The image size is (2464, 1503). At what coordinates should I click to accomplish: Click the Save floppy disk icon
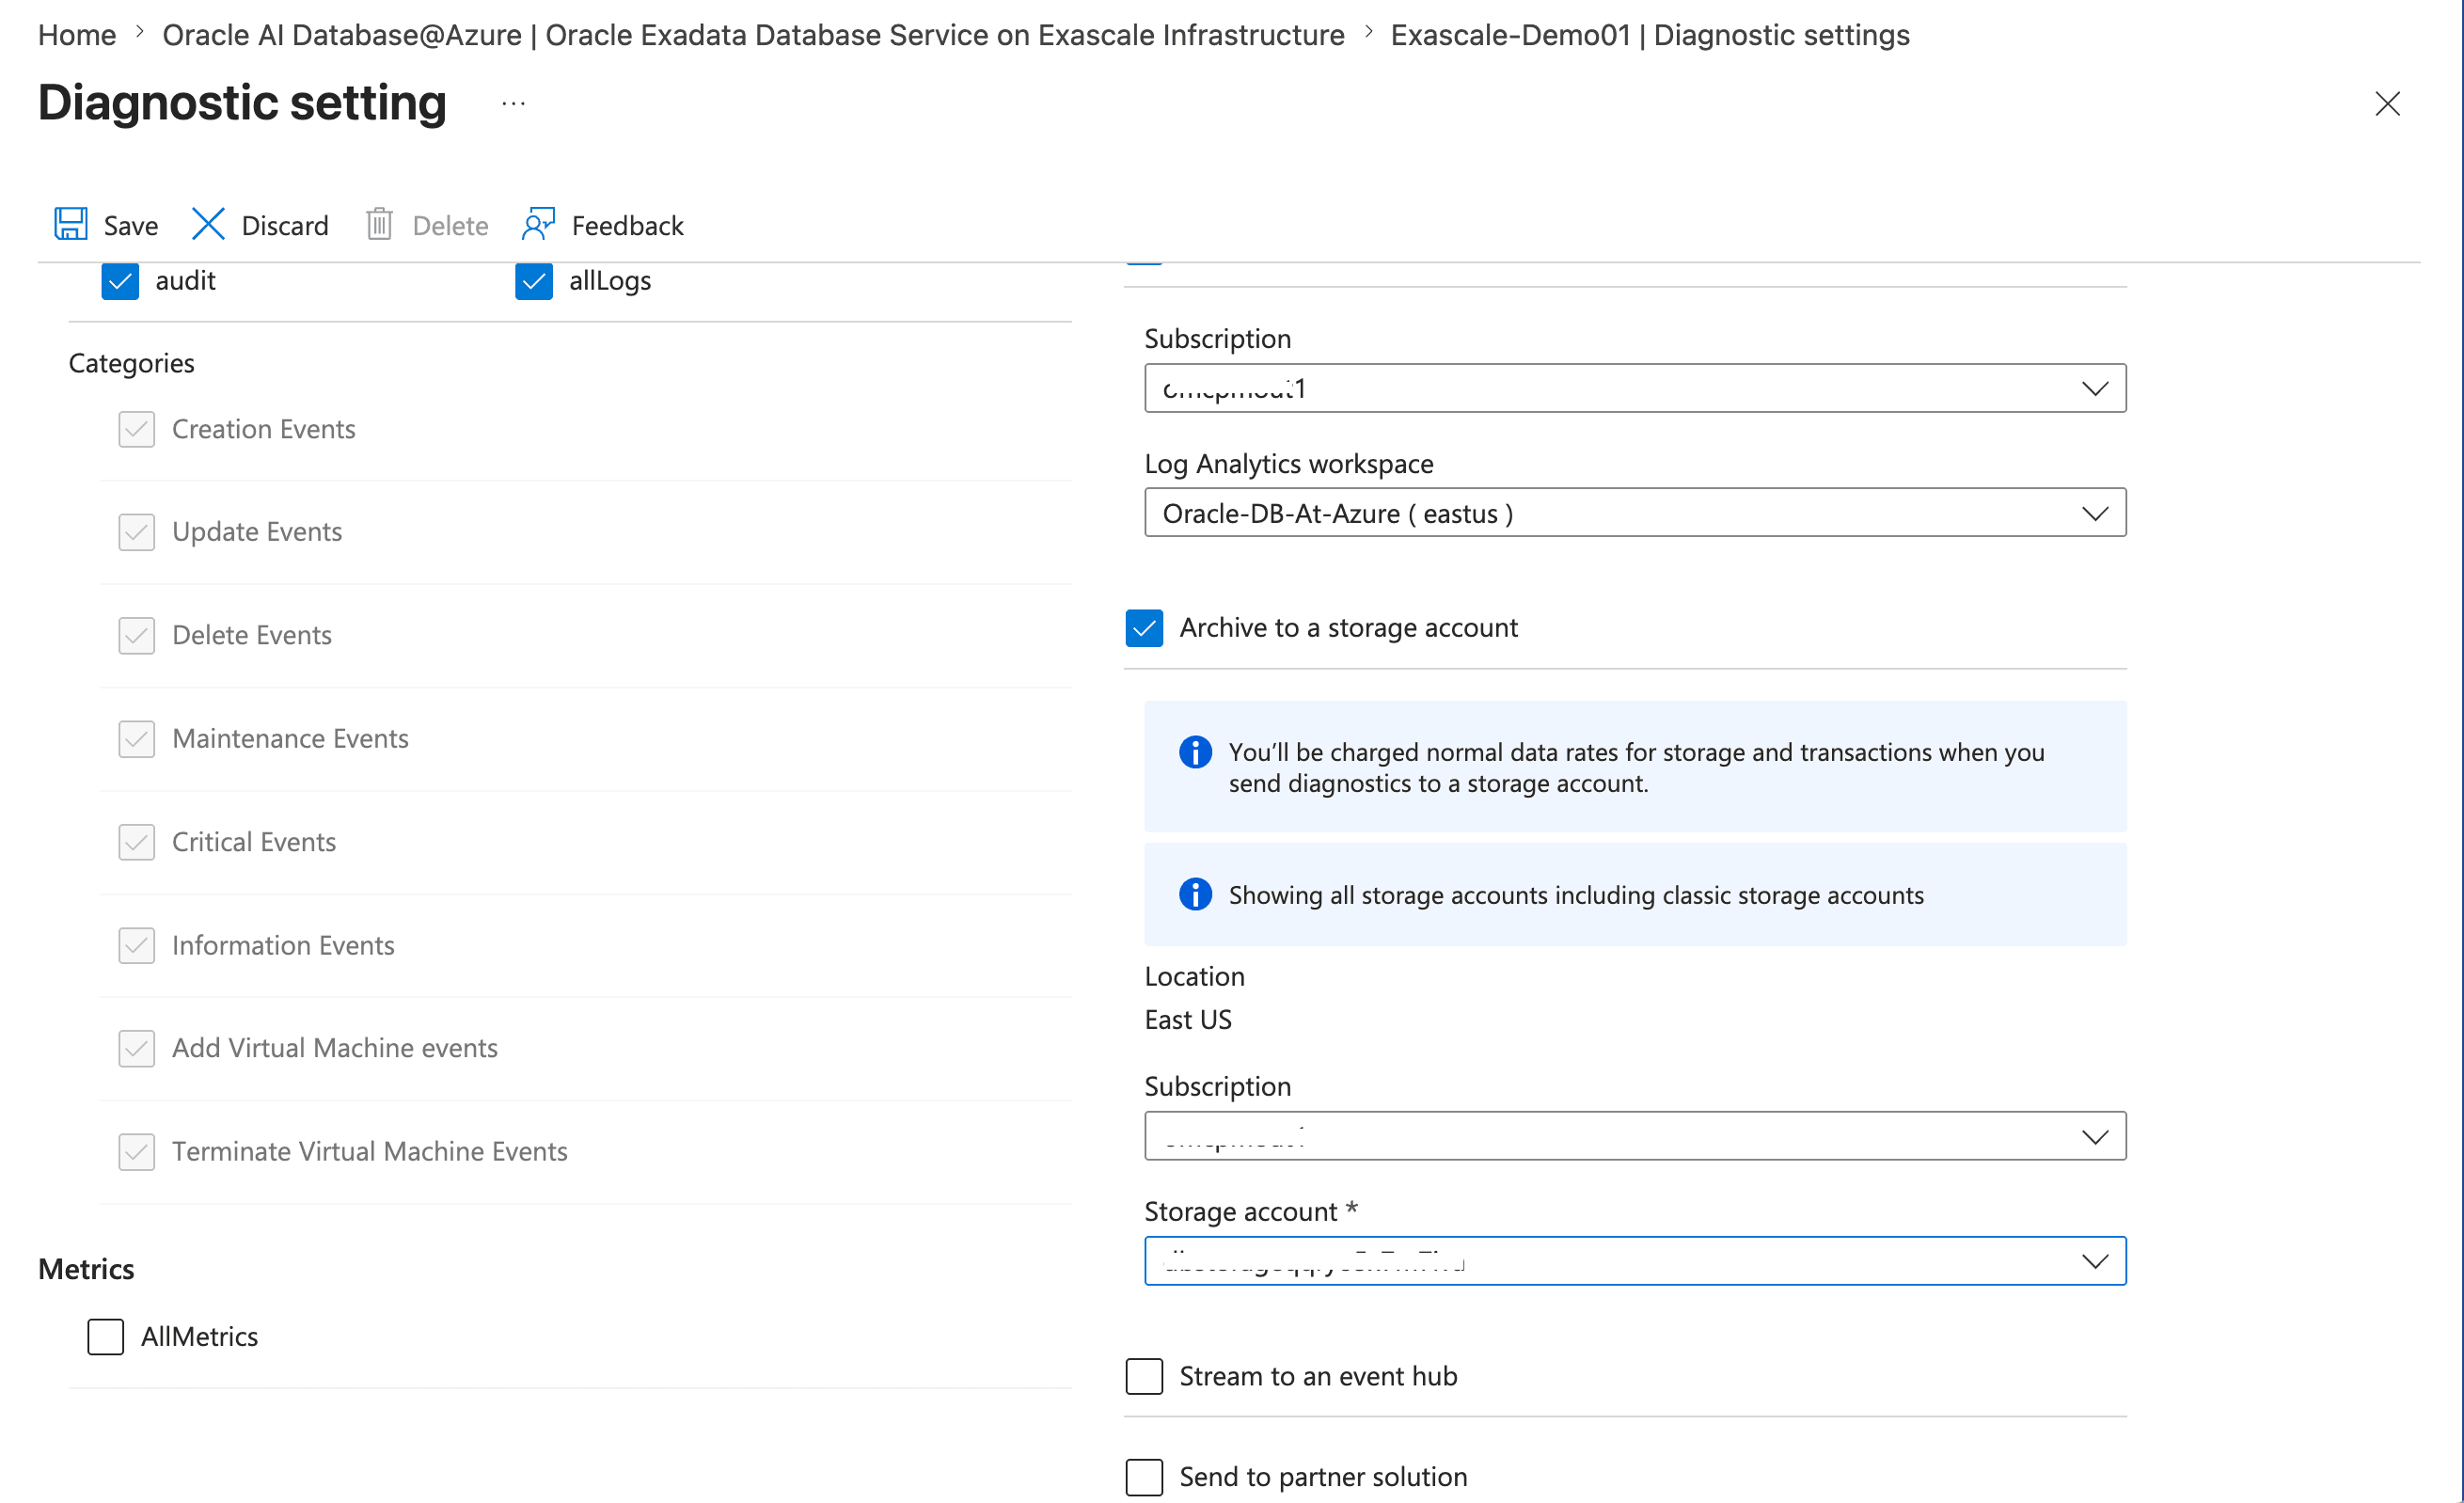[70, 225]
